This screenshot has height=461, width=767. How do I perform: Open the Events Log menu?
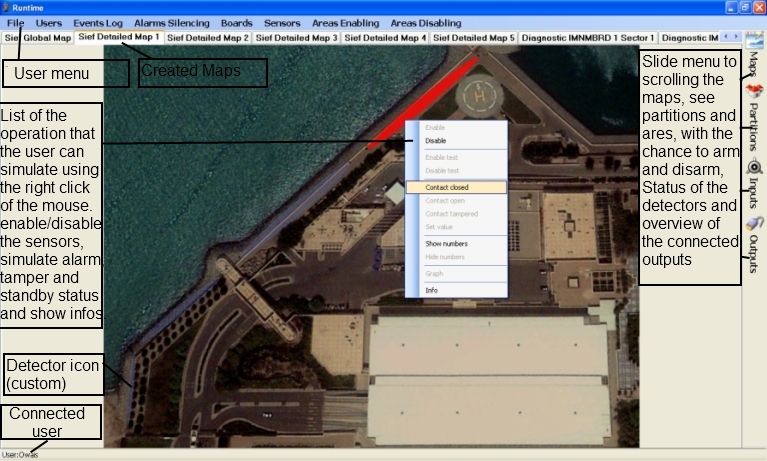tap(97, 22)
